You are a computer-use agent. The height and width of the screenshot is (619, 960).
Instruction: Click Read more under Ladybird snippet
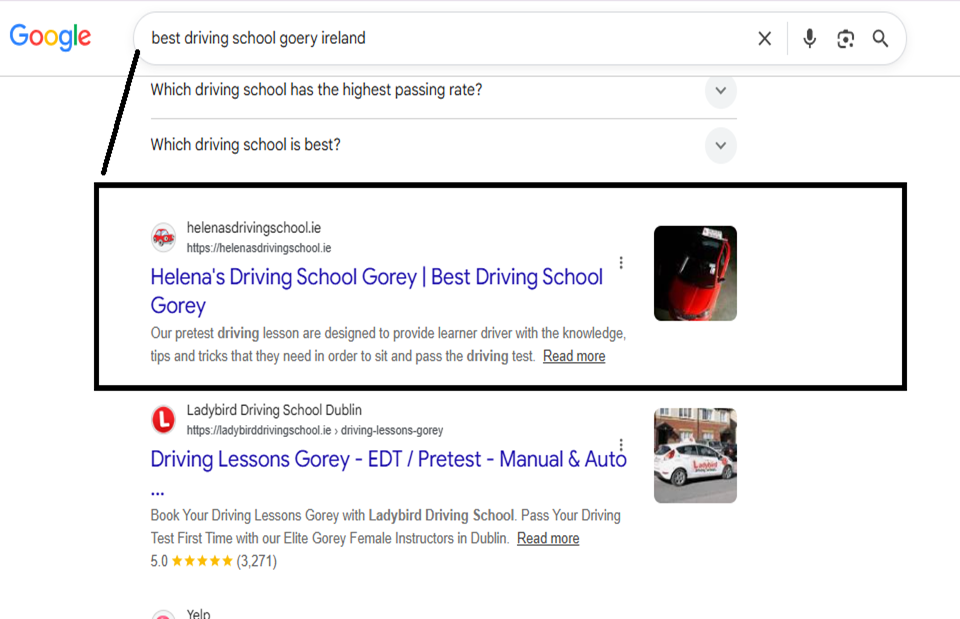click(548, 538)
